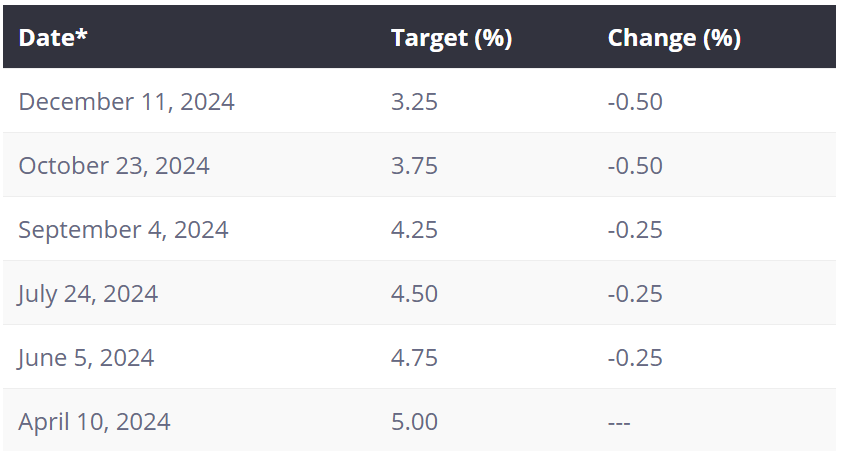Select the April 10, 2024 date cell
The width and height of the screenshot is (841, 451).
click(94, 422)
